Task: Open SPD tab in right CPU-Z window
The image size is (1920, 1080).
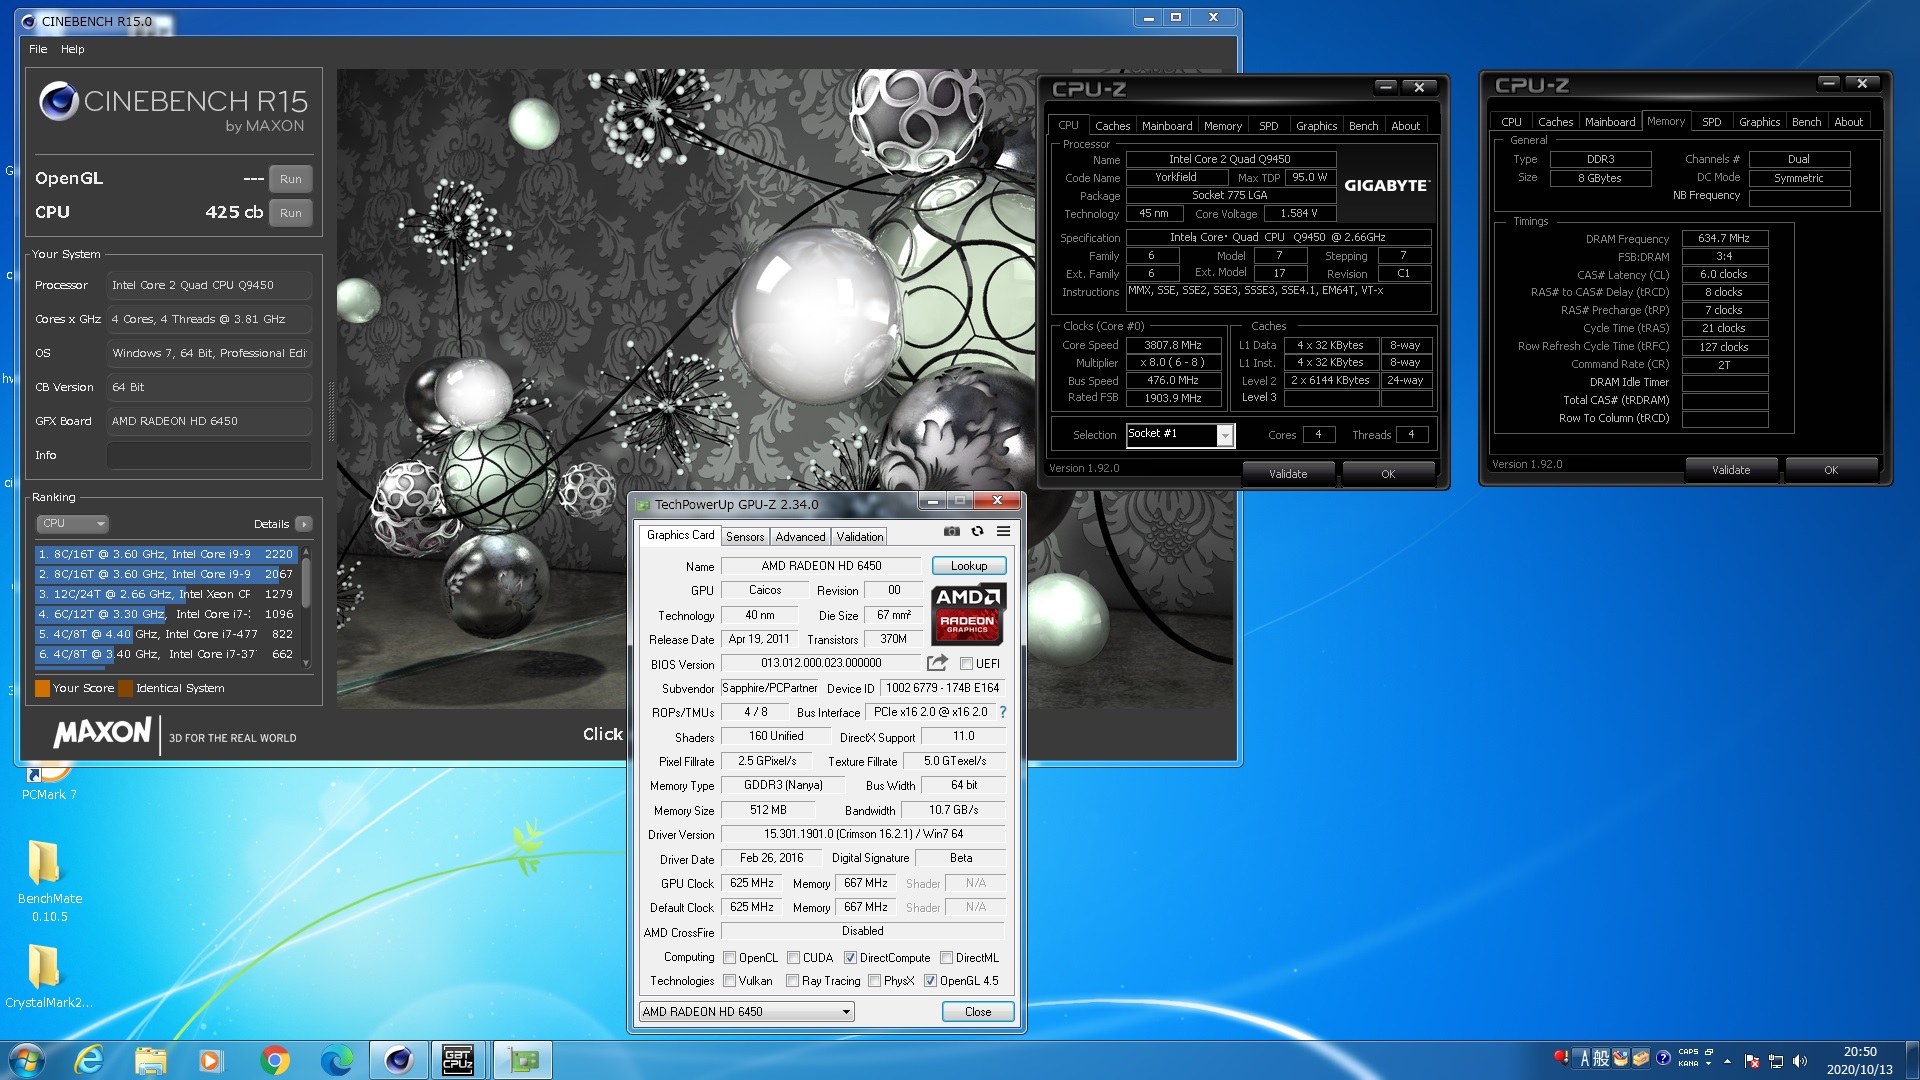Action: (x=1711, y=122)
